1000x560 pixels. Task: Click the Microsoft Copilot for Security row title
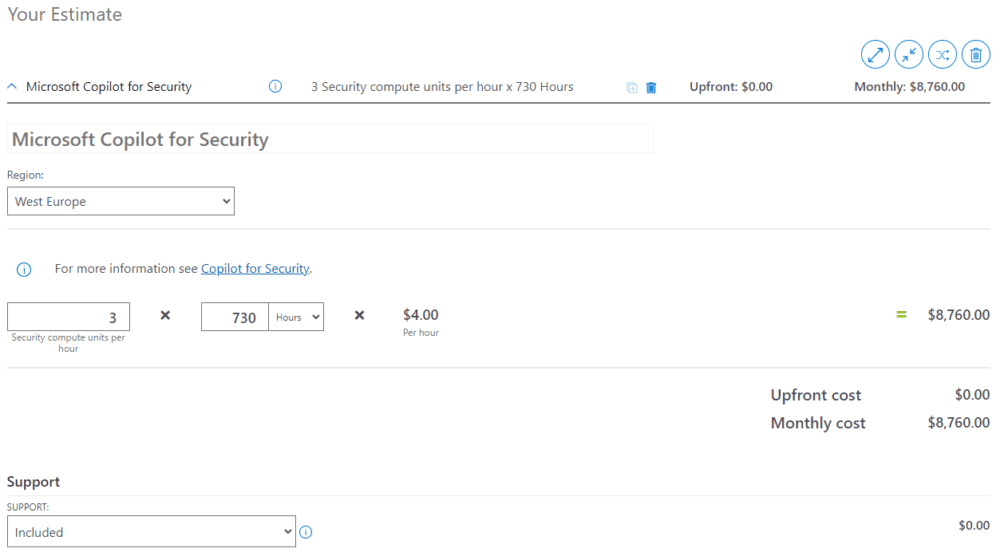pyautogui.click(x=109, y=87)
